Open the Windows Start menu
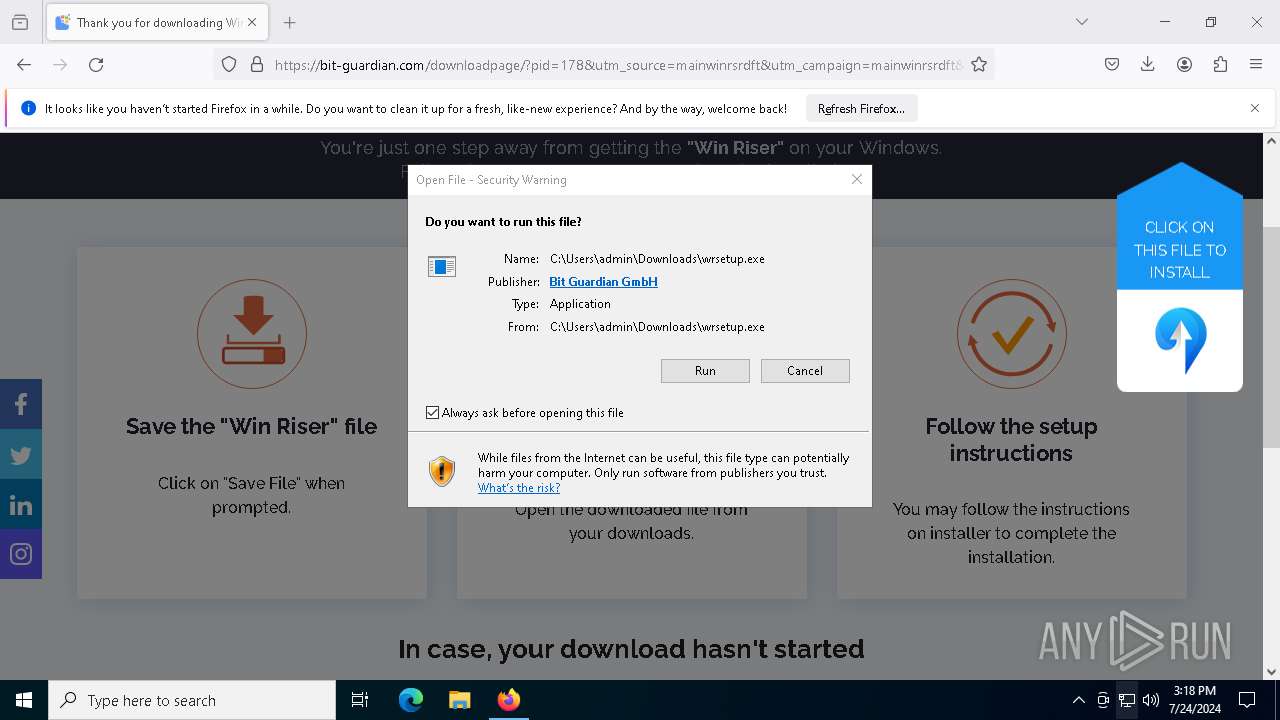Screen dimensions: 1280x720 coord(24,700)
